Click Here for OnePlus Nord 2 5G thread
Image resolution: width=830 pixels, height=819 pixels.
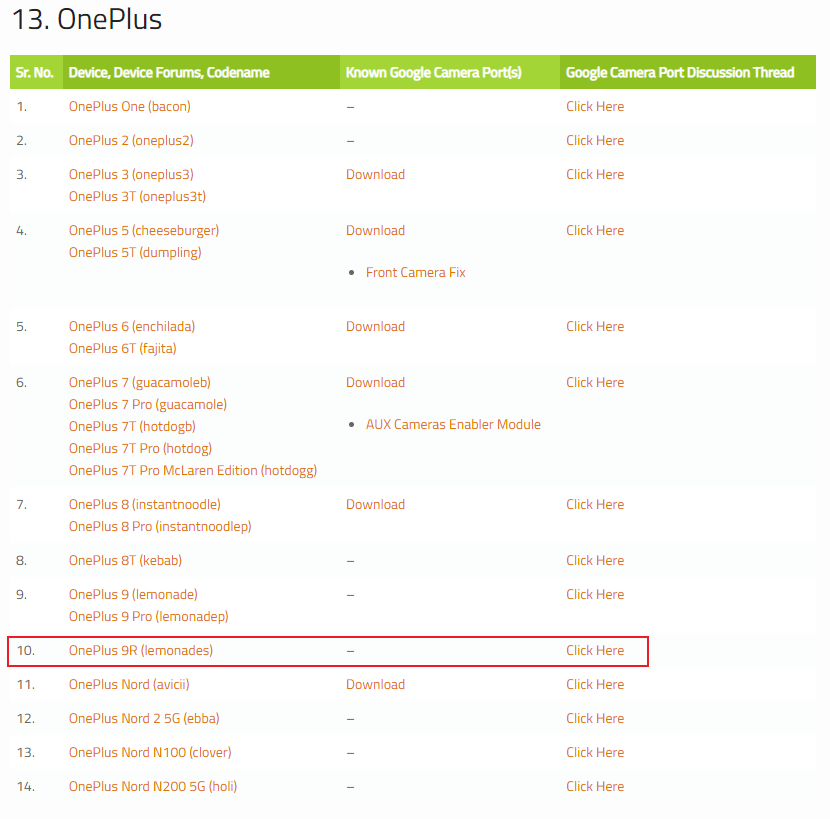point(595,718)
